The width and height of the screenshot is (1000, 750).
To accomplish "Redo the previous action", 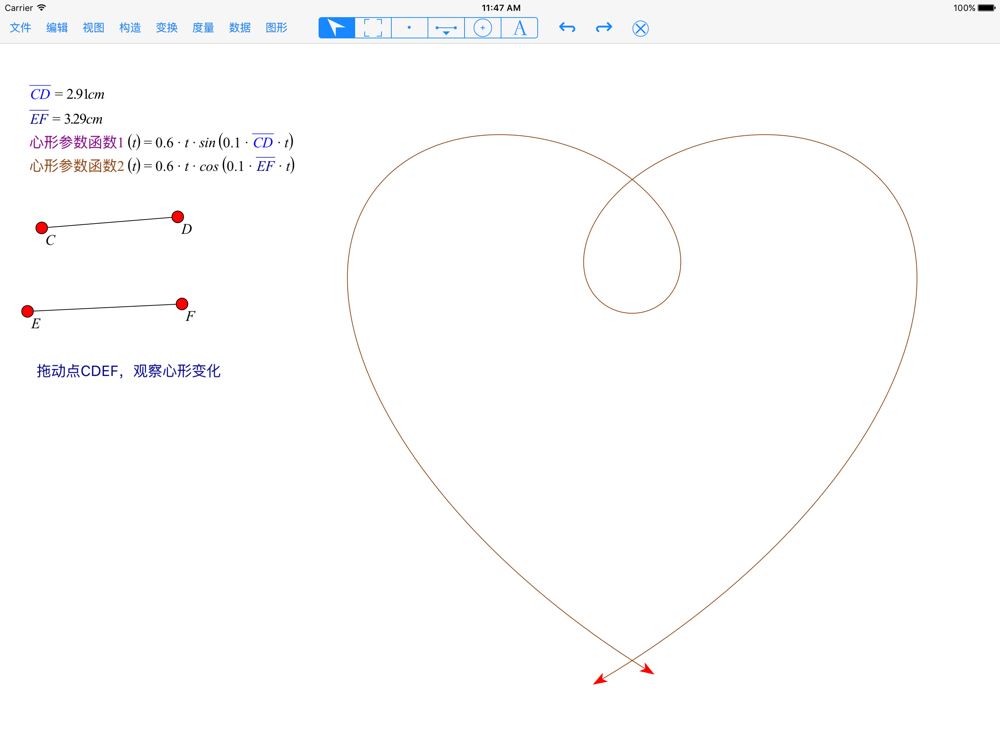I will (604, 28).
